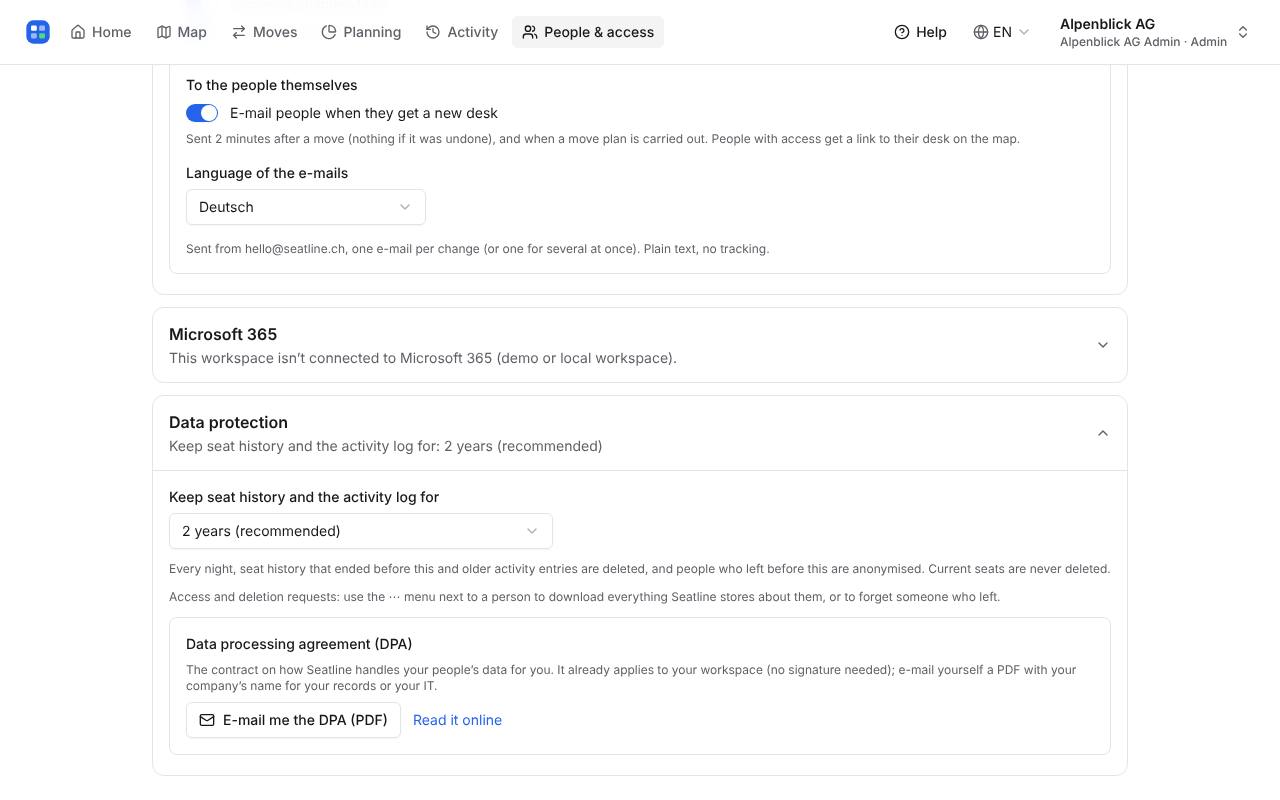This screenshot has width=1280, height=800.
Task: Click the Home house icon
Action: click(78, 32)
